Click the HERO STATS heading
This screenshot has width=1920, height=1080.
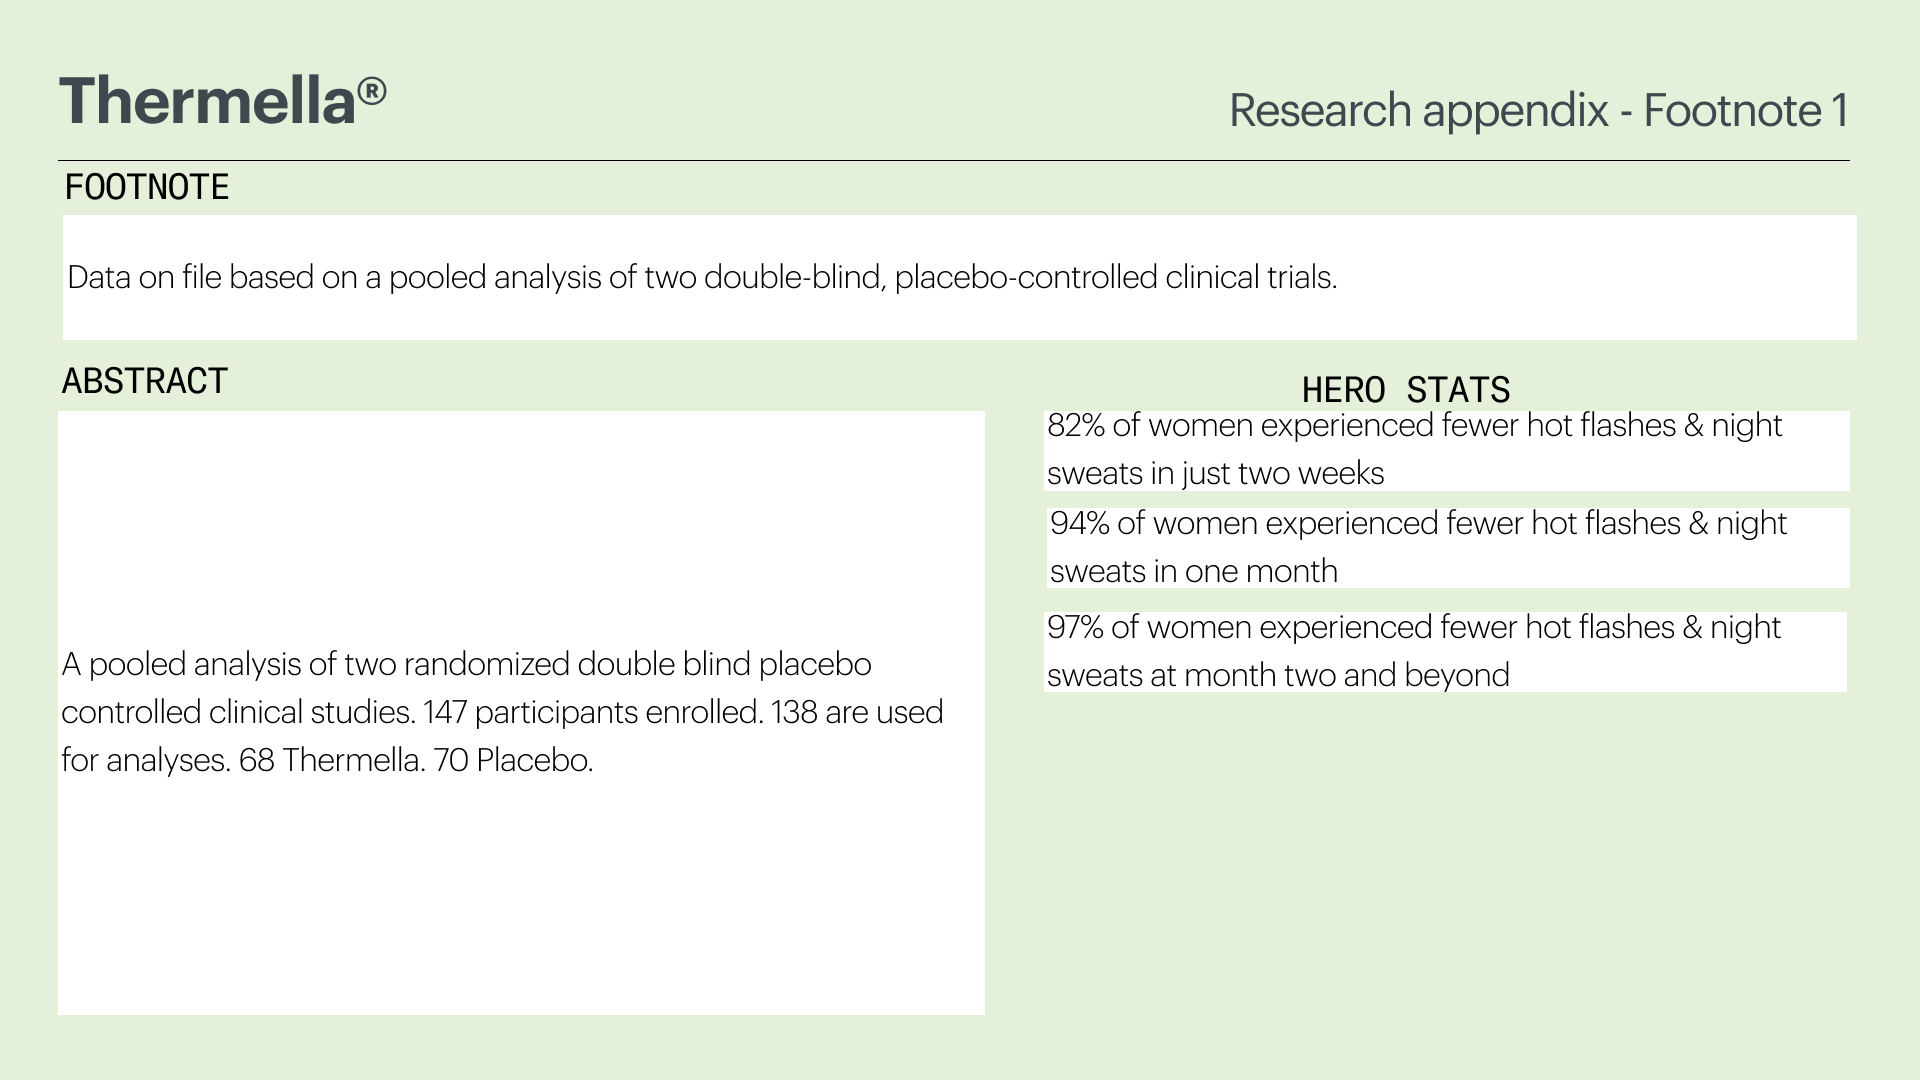[1406, 389]
